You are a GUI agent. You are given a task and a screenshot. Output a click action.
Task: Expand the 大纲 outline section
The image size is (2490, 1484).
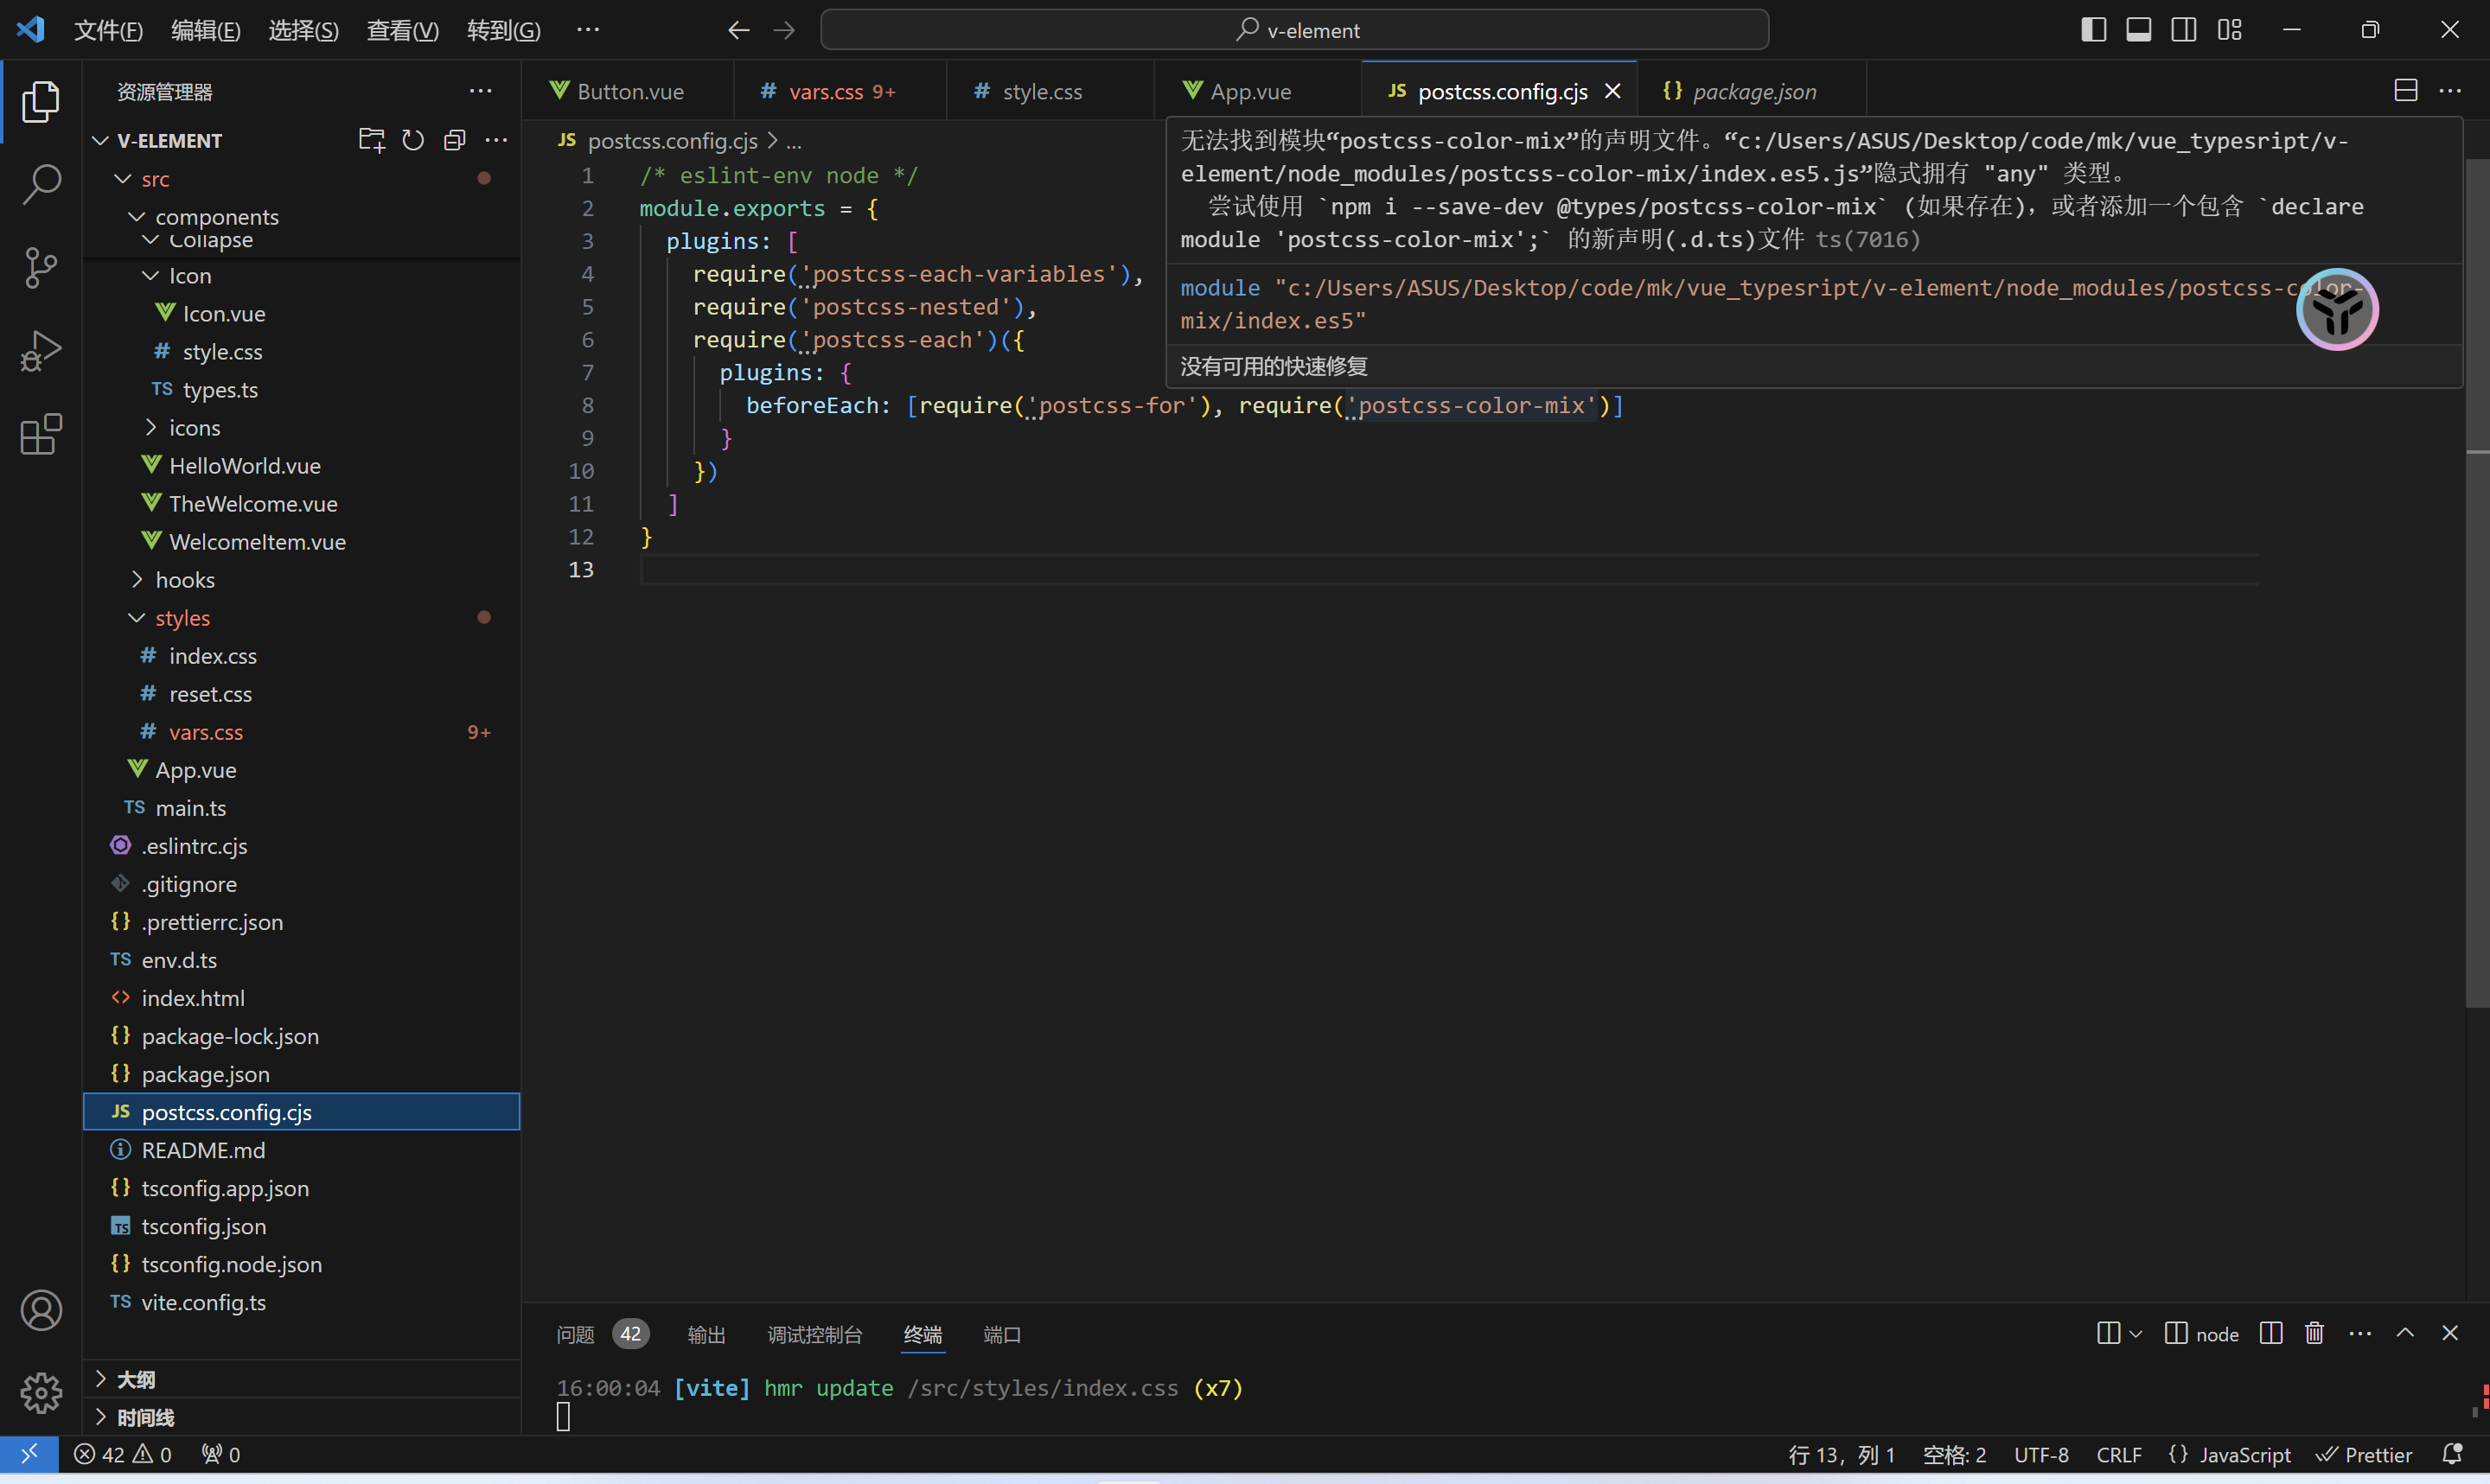coord(301,1379)
